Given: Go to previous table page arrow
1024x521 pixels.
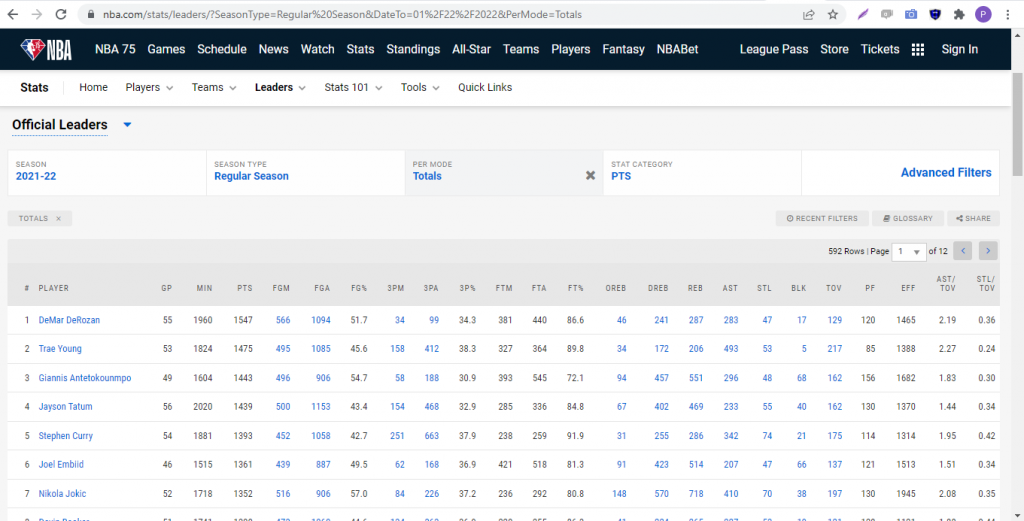Looking at the screenshot, I should (963, 251).
